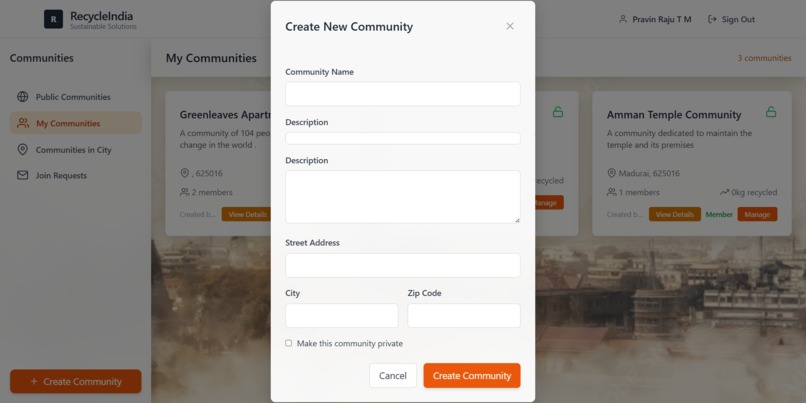
Task: Click the Pravin Raju T M username
Action: point(662,20)
